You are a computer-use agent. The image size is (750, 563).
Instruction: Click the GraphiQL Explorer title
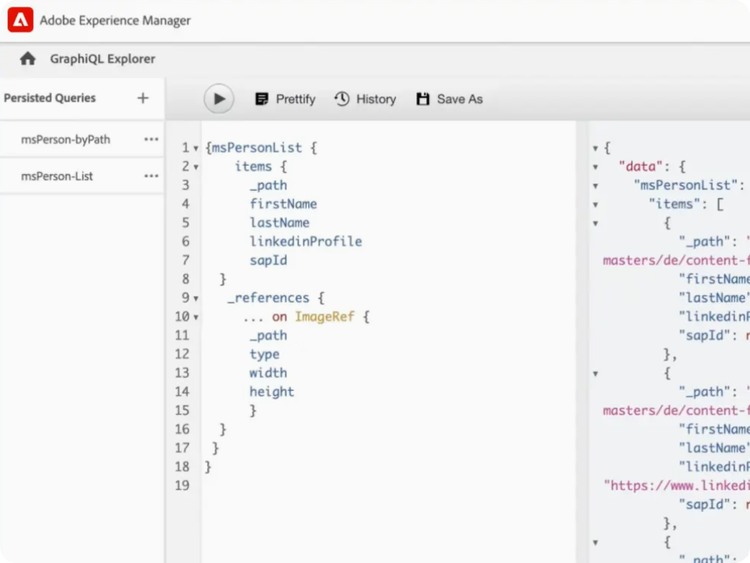click(102, 59)
